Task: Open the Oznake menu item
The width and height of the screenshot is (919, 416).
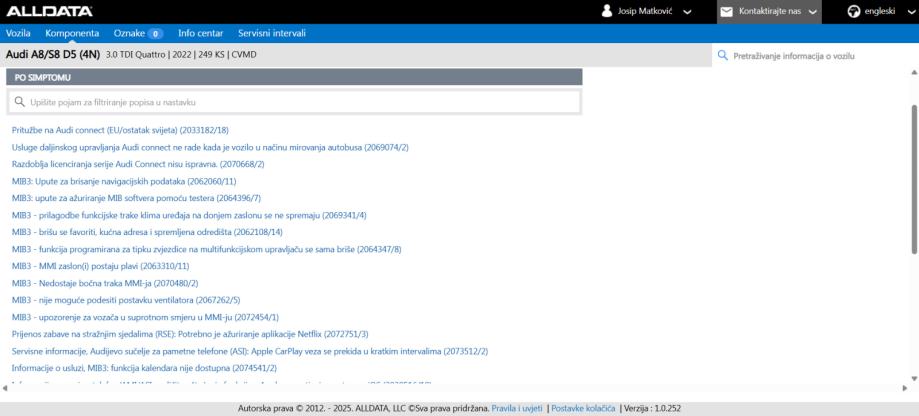Action: pyautogui.click(x=129, y=33)
